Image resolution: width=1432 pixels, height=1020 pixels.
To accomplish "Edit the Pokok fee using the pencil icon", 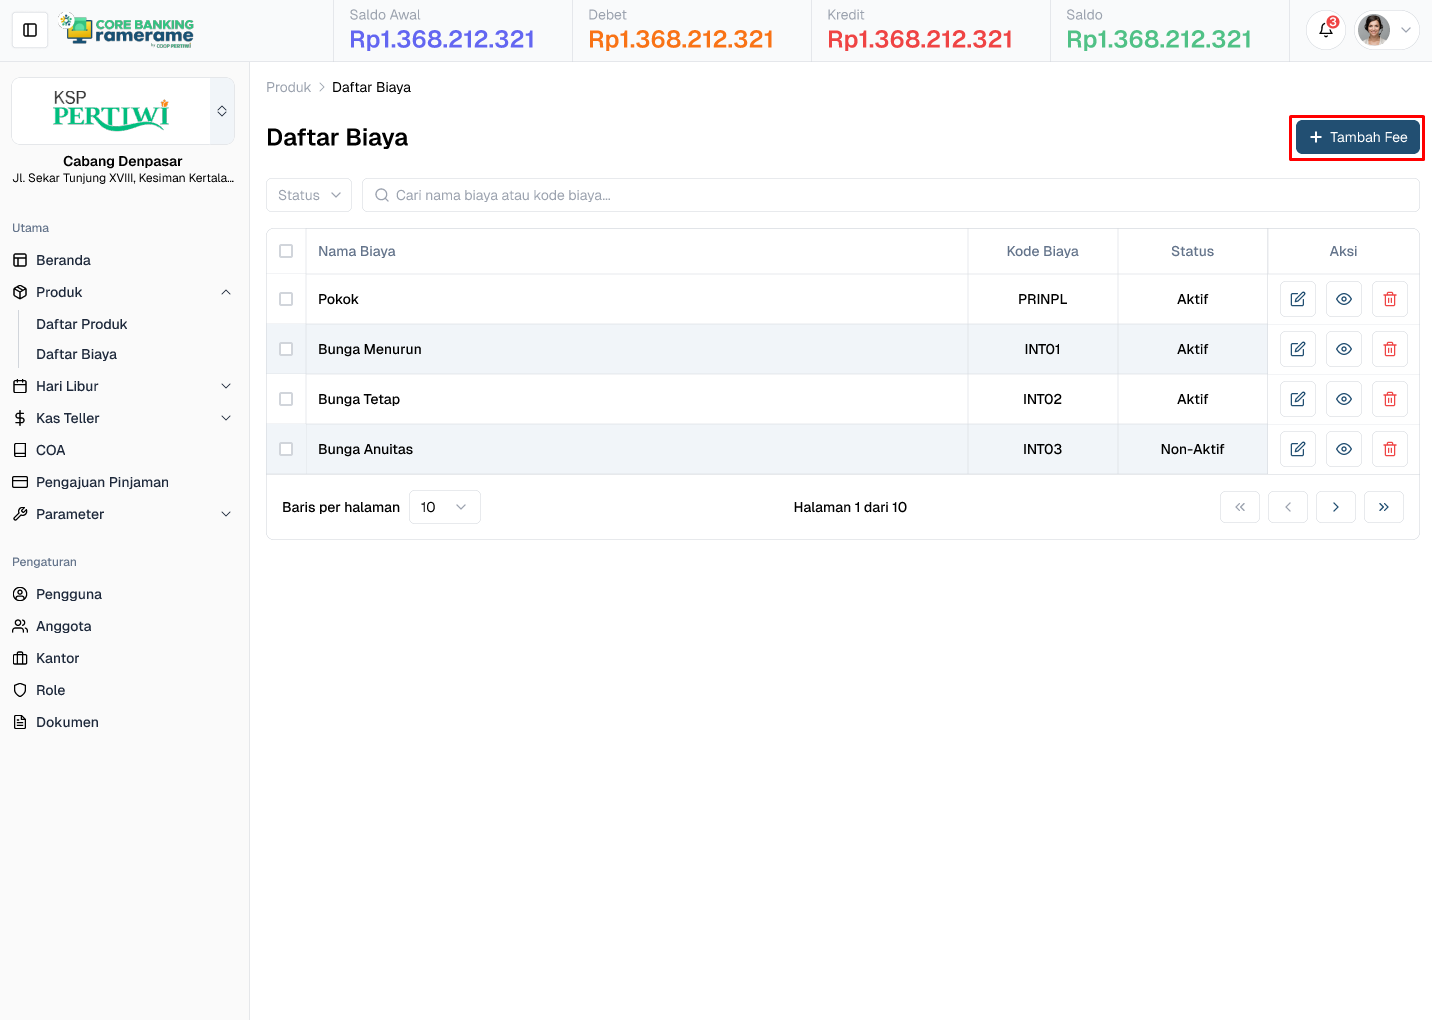I will (x=1297, y=298).
